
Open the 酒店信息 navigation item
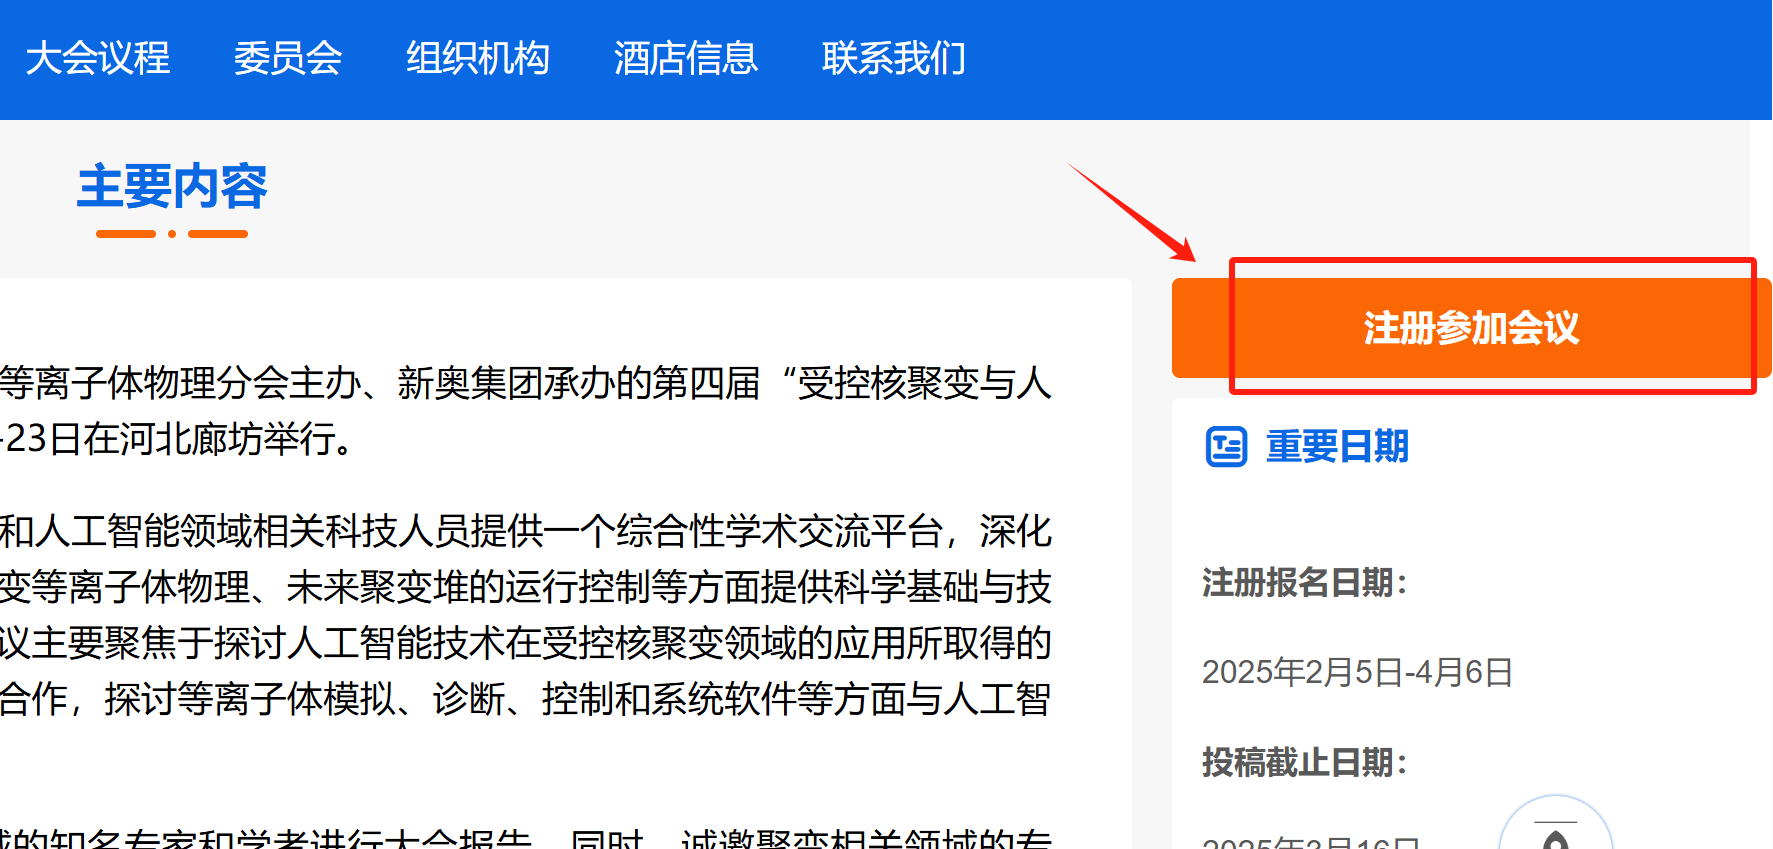(686, 58)
